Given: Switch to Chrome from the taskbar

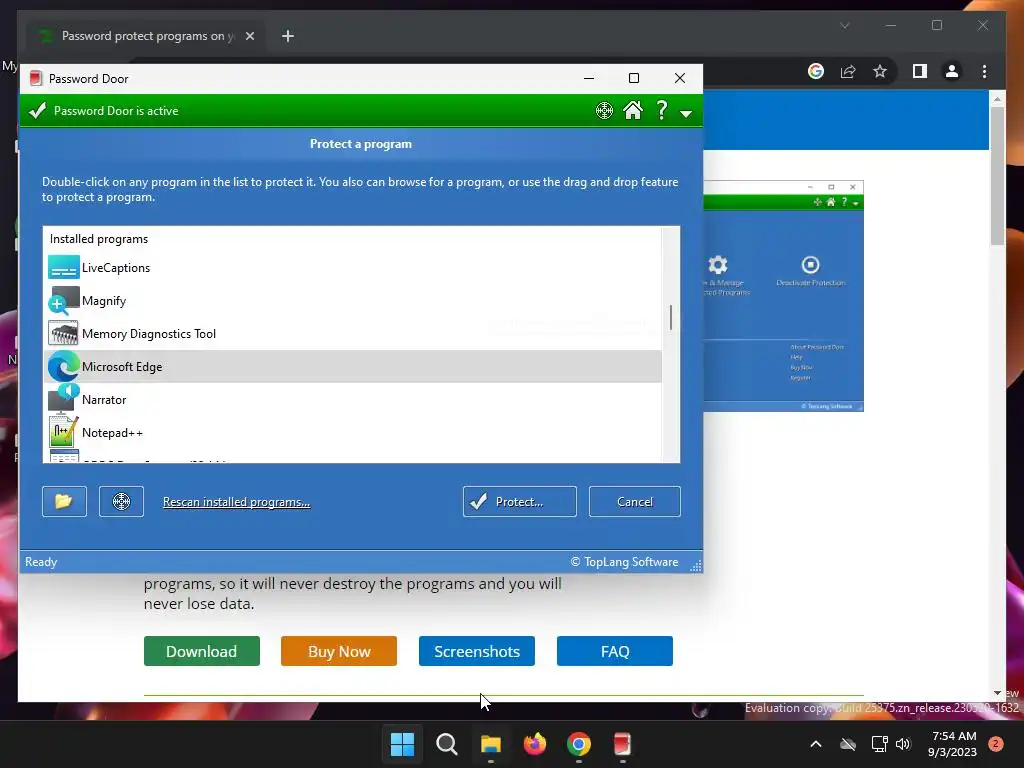Looking at the screenshot, I should 579,744.
